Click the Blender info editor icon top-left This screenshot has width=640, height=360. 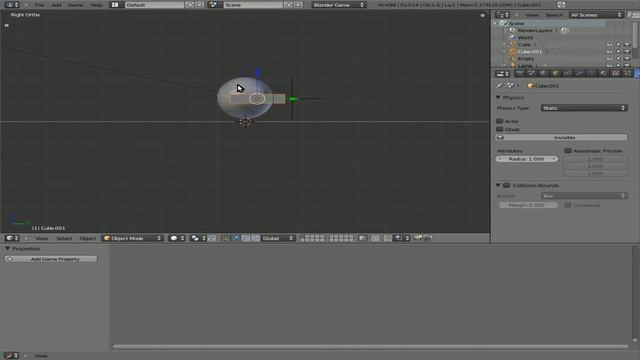point(11,4)
